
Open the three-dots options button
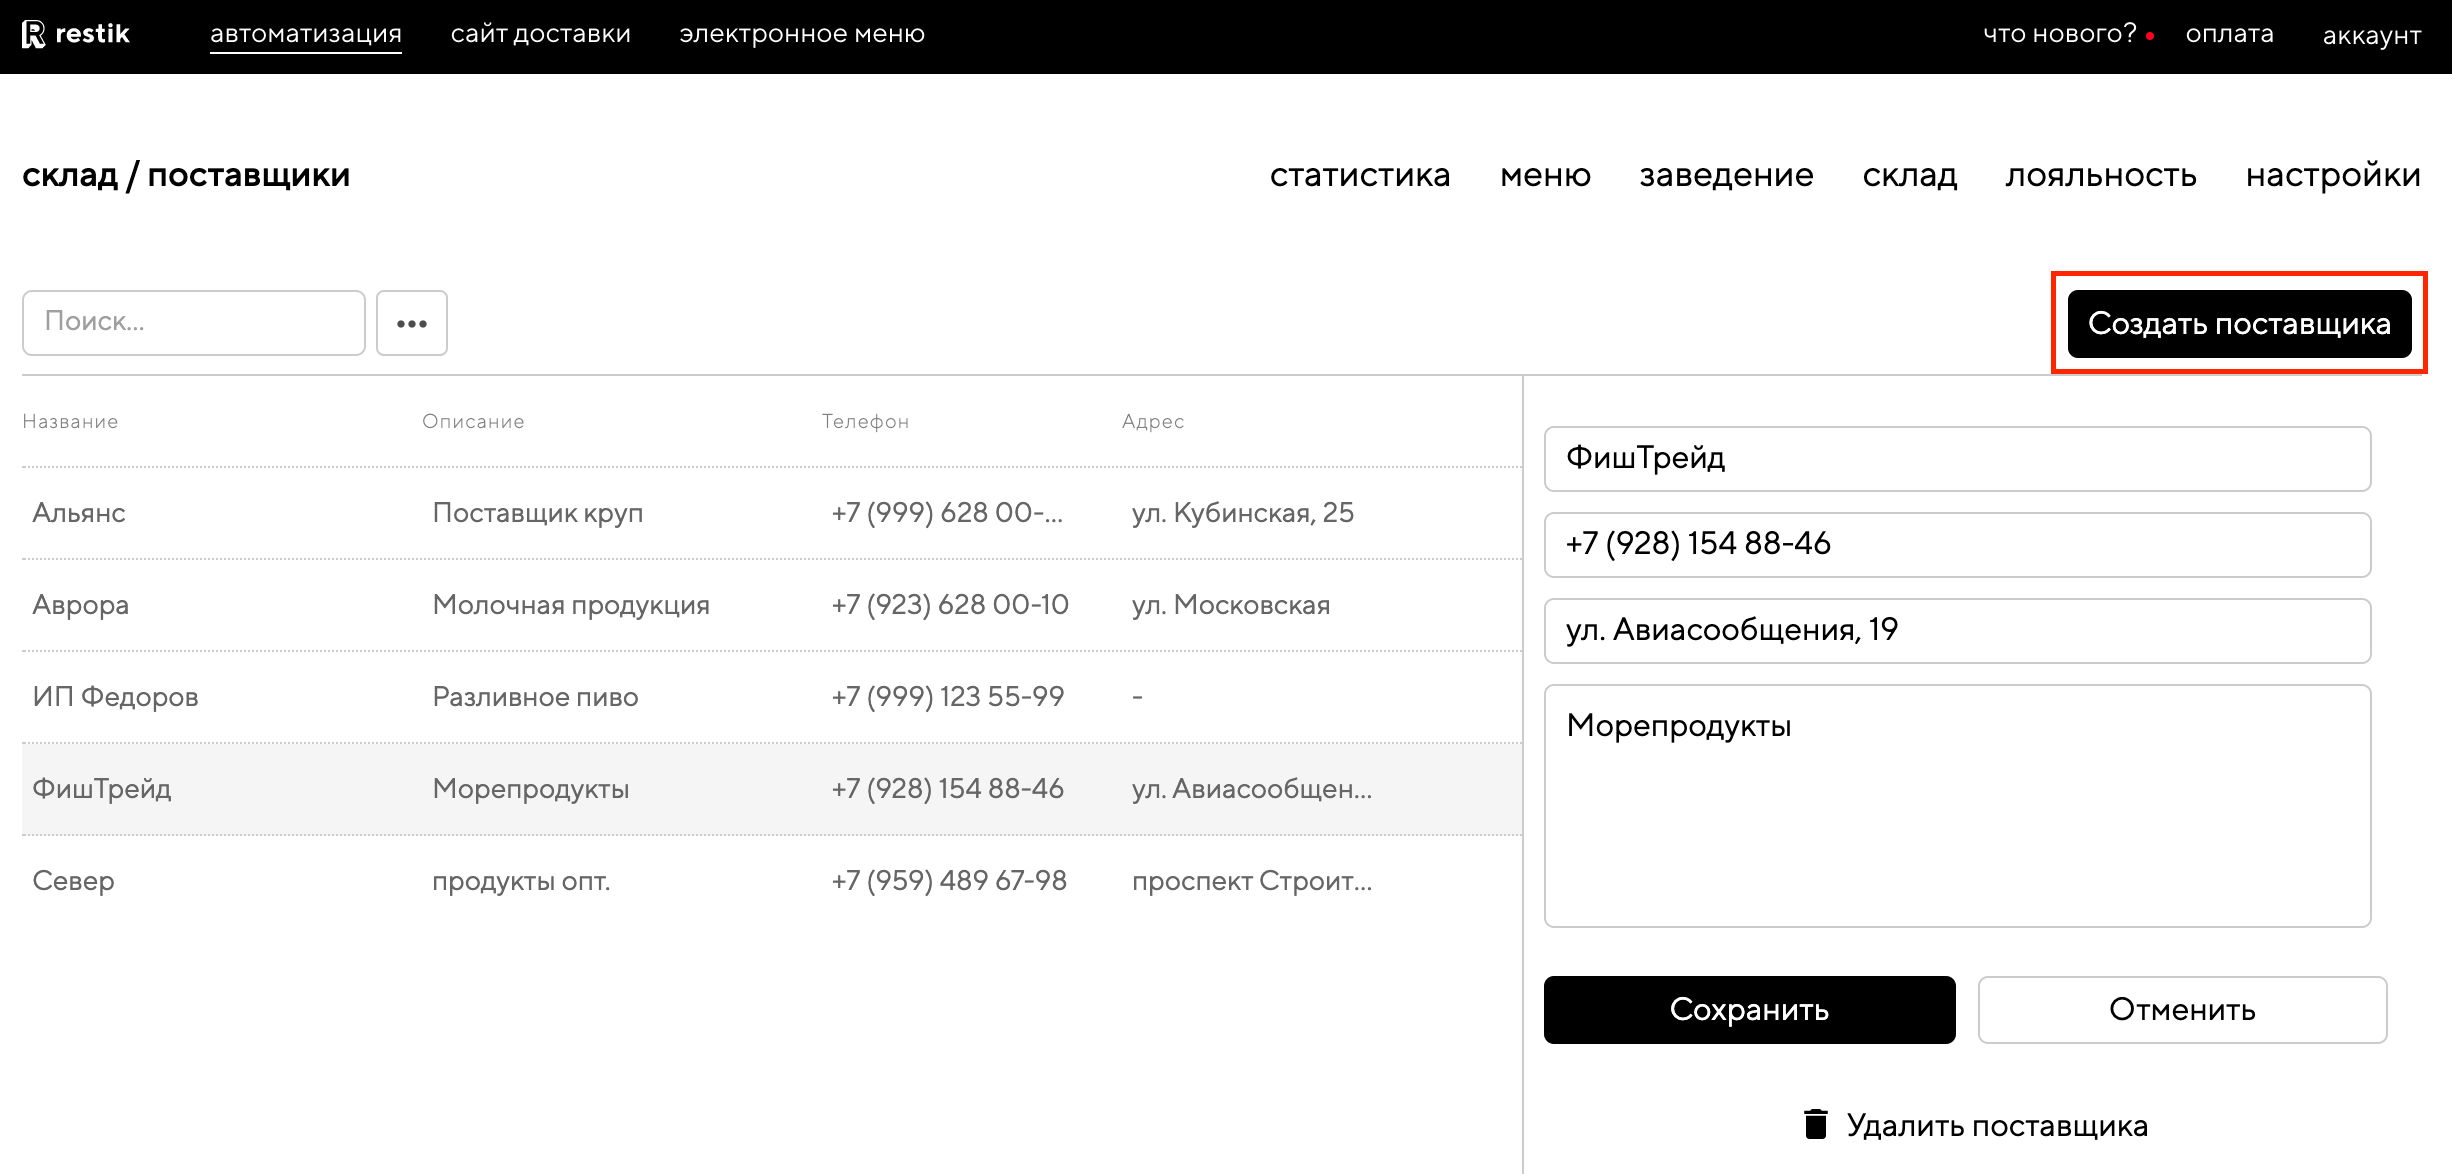point(412,323)
